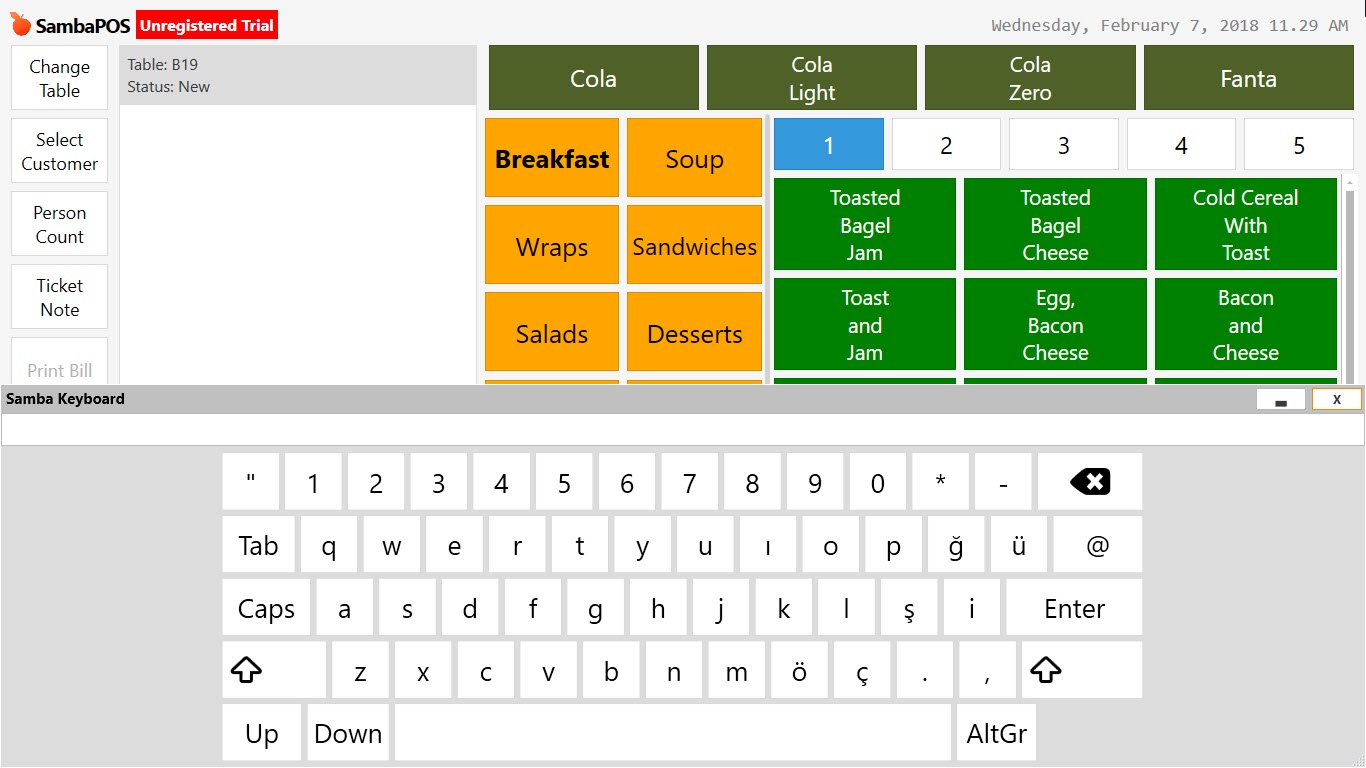
Task: Add Bacon and Cheese to the ticket
Action: click(x=1245, y=324)
